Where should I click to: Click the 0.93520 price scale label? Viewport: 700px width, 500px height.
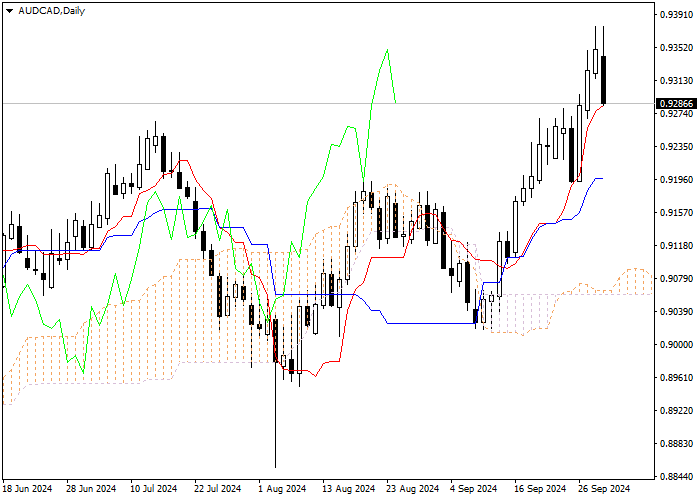(x=677, y=48)
